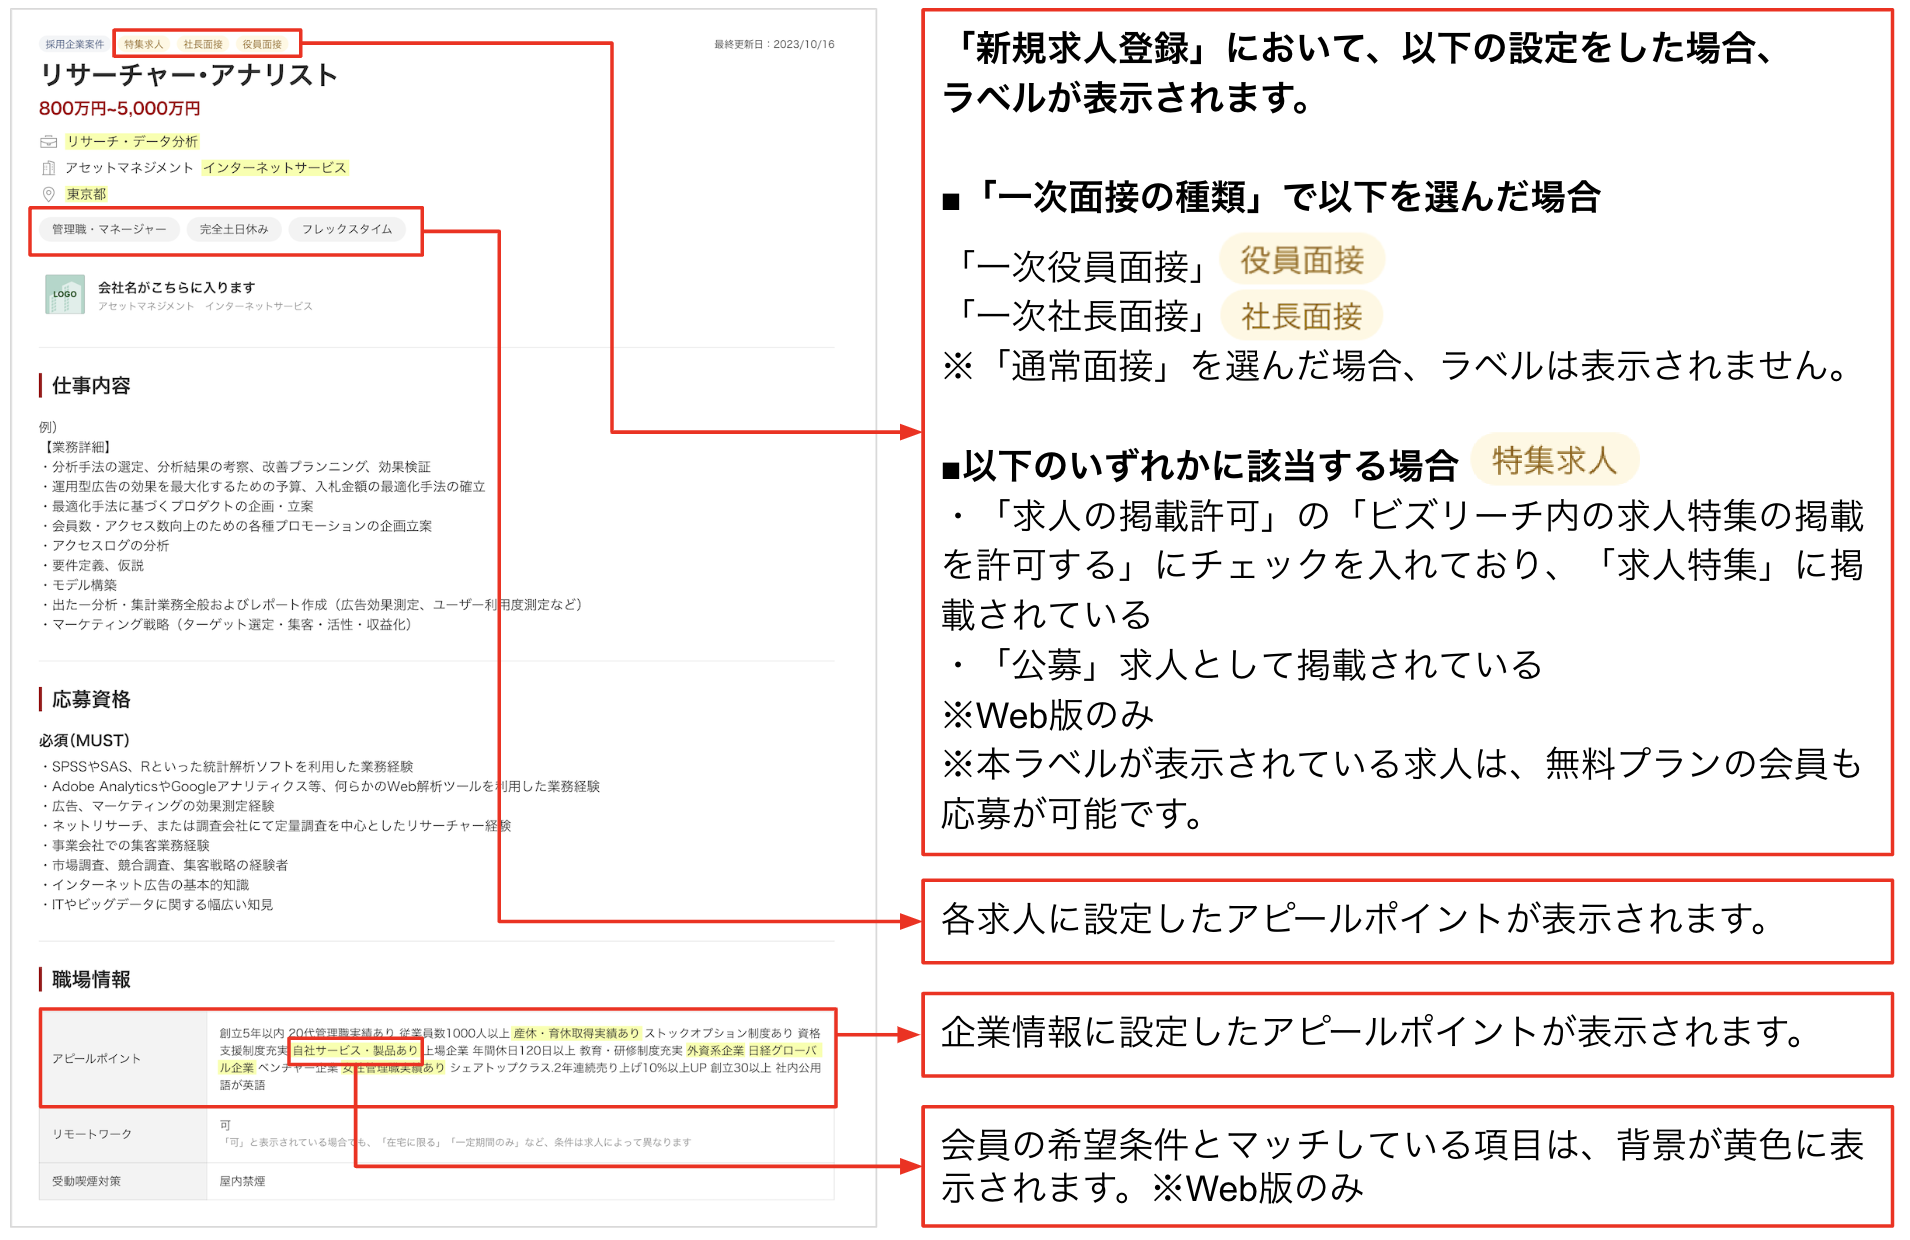This screenshot has height=1240, width=1910.
Task: Click アセットマネジメント next to the building icon
Action: [x=130, y=168]
